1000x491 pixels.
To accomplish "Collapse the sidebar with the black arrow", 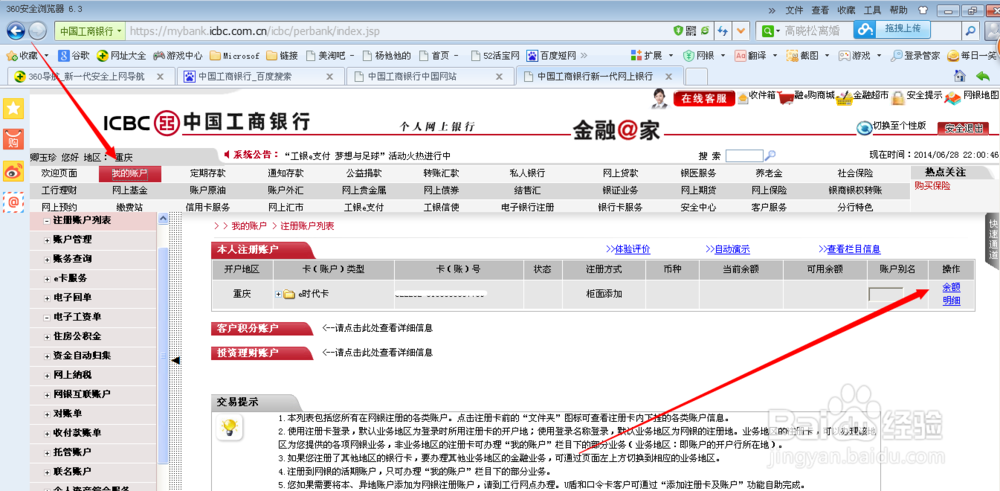I will 177,360.
